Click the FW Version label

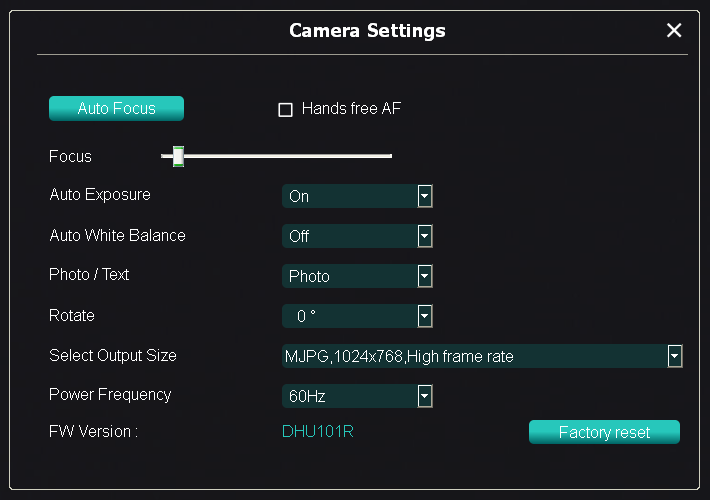[93, 432]
